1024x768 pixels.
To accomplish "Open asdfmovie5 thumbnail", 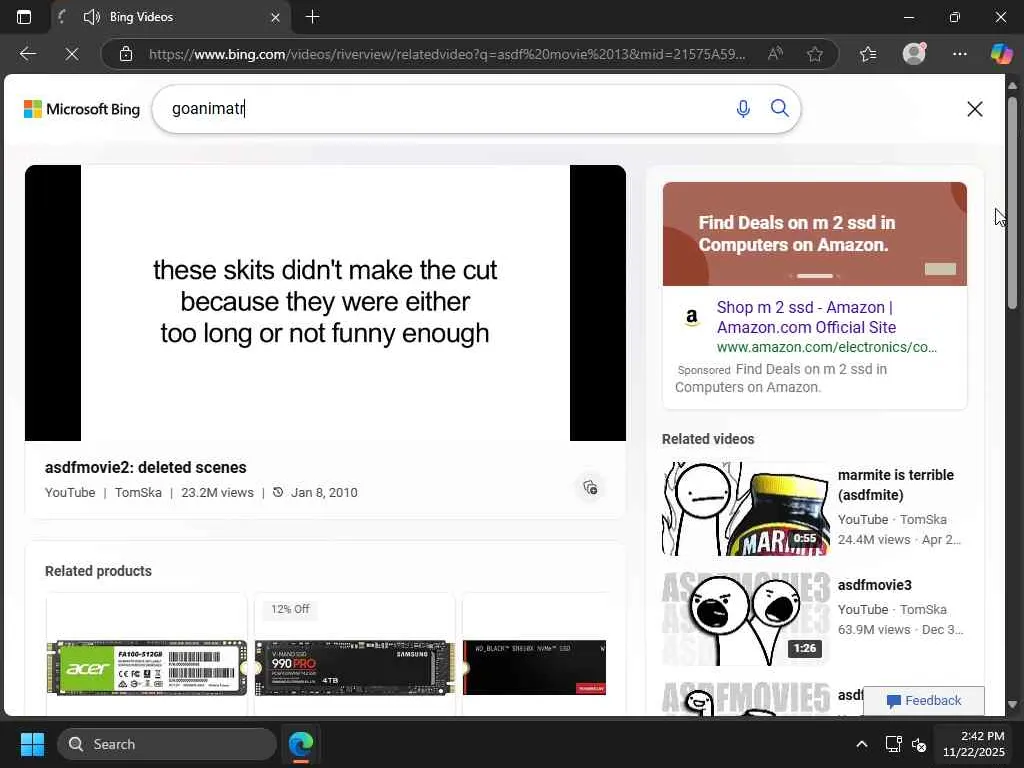I will coord(746,699).
